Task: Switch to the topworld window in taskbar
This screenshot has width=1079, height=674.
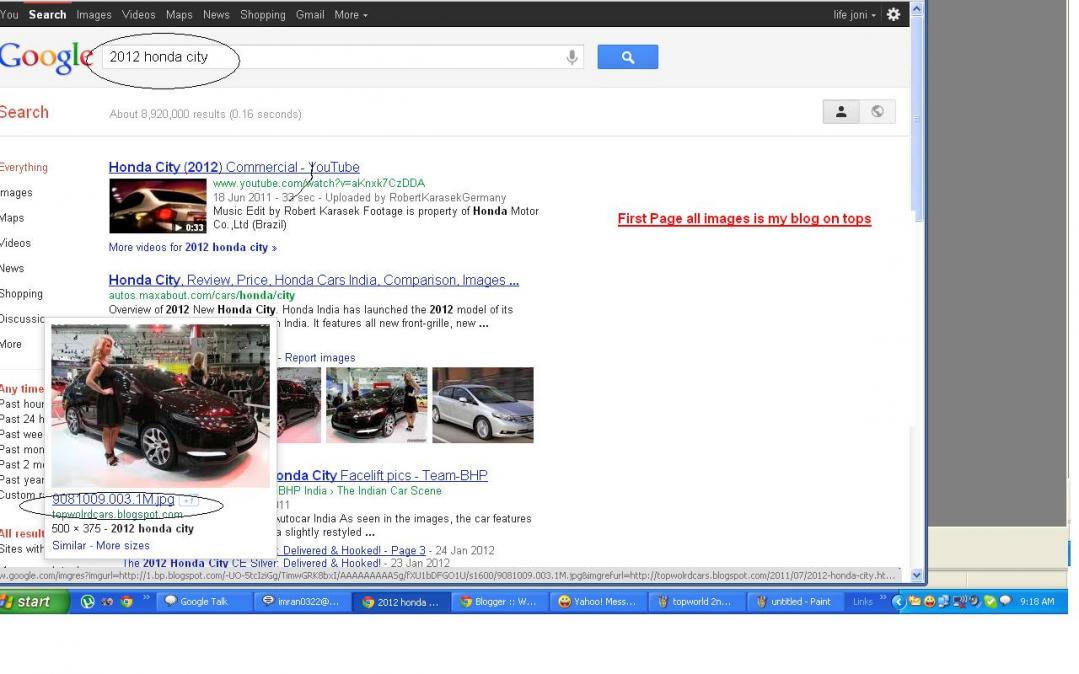Action: 696,602
